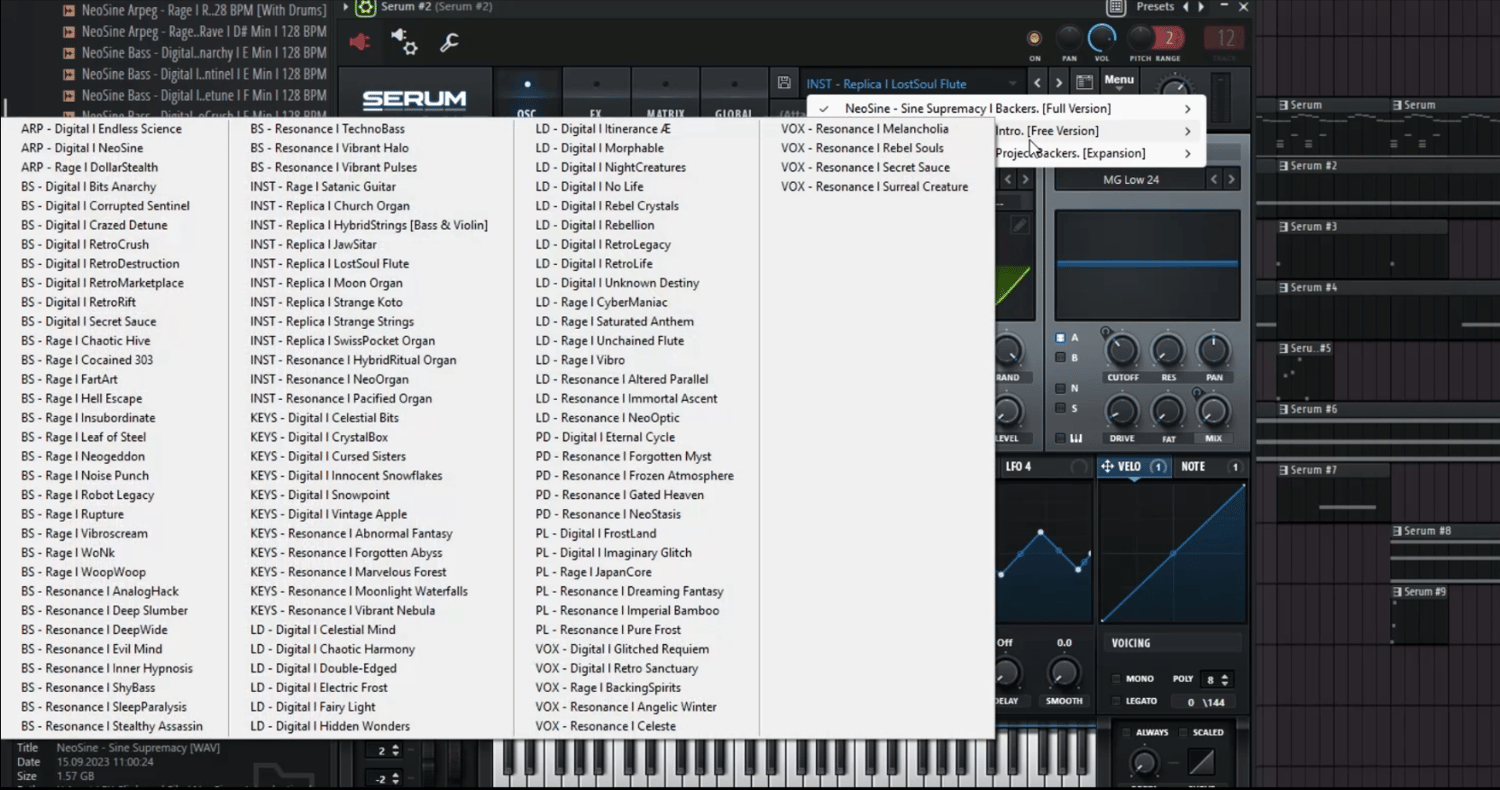Click the pitch RANGE value 2
Viewport: 1500px width, 790px height.
1168,39
